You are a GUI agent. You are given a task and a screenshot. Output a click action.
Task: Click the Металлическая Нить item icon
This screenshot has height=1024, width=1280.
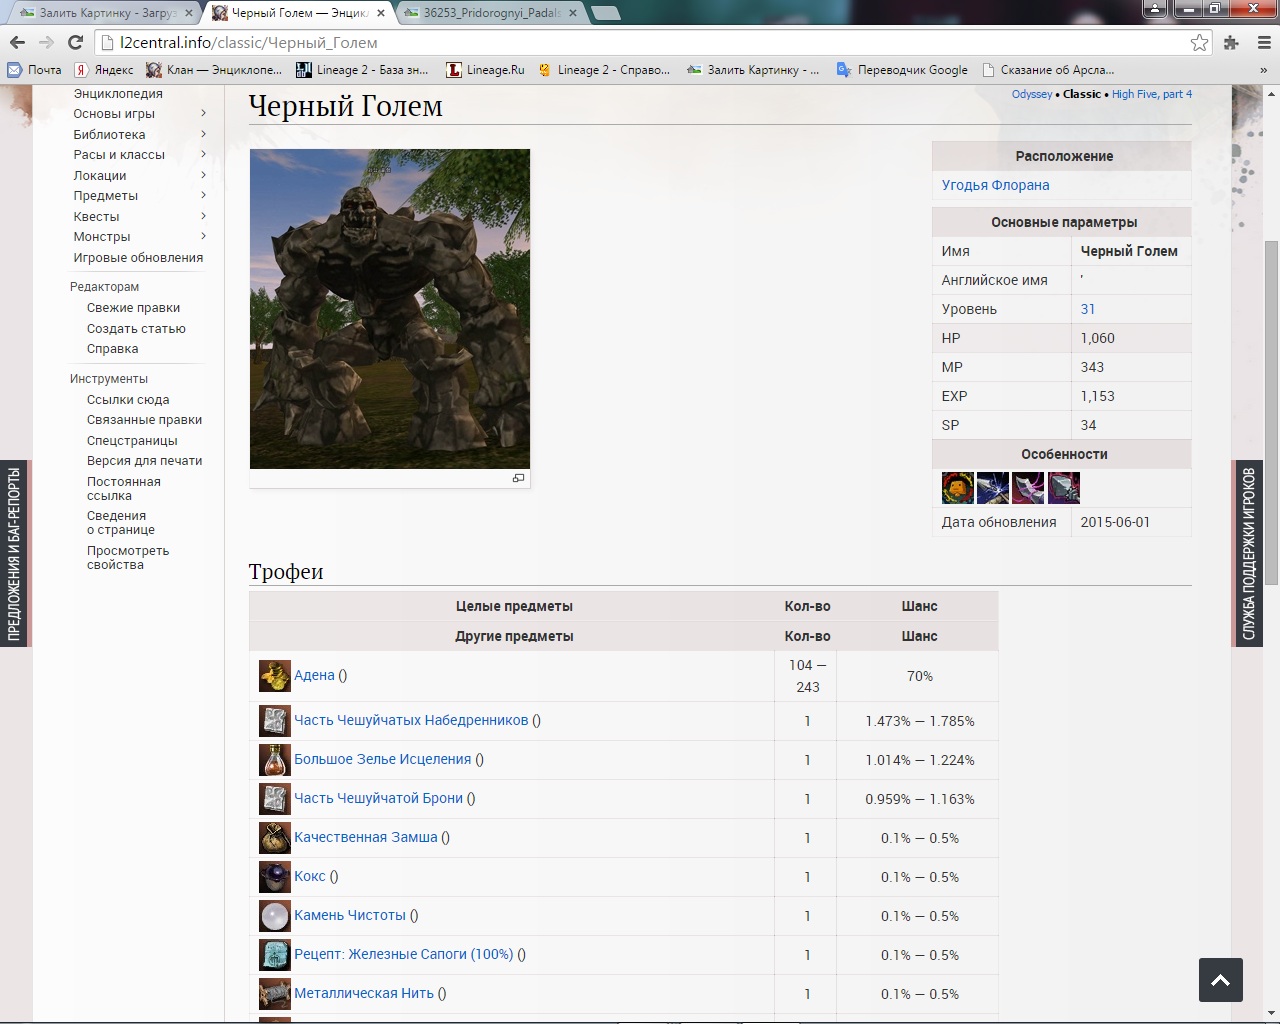[275, 994]
